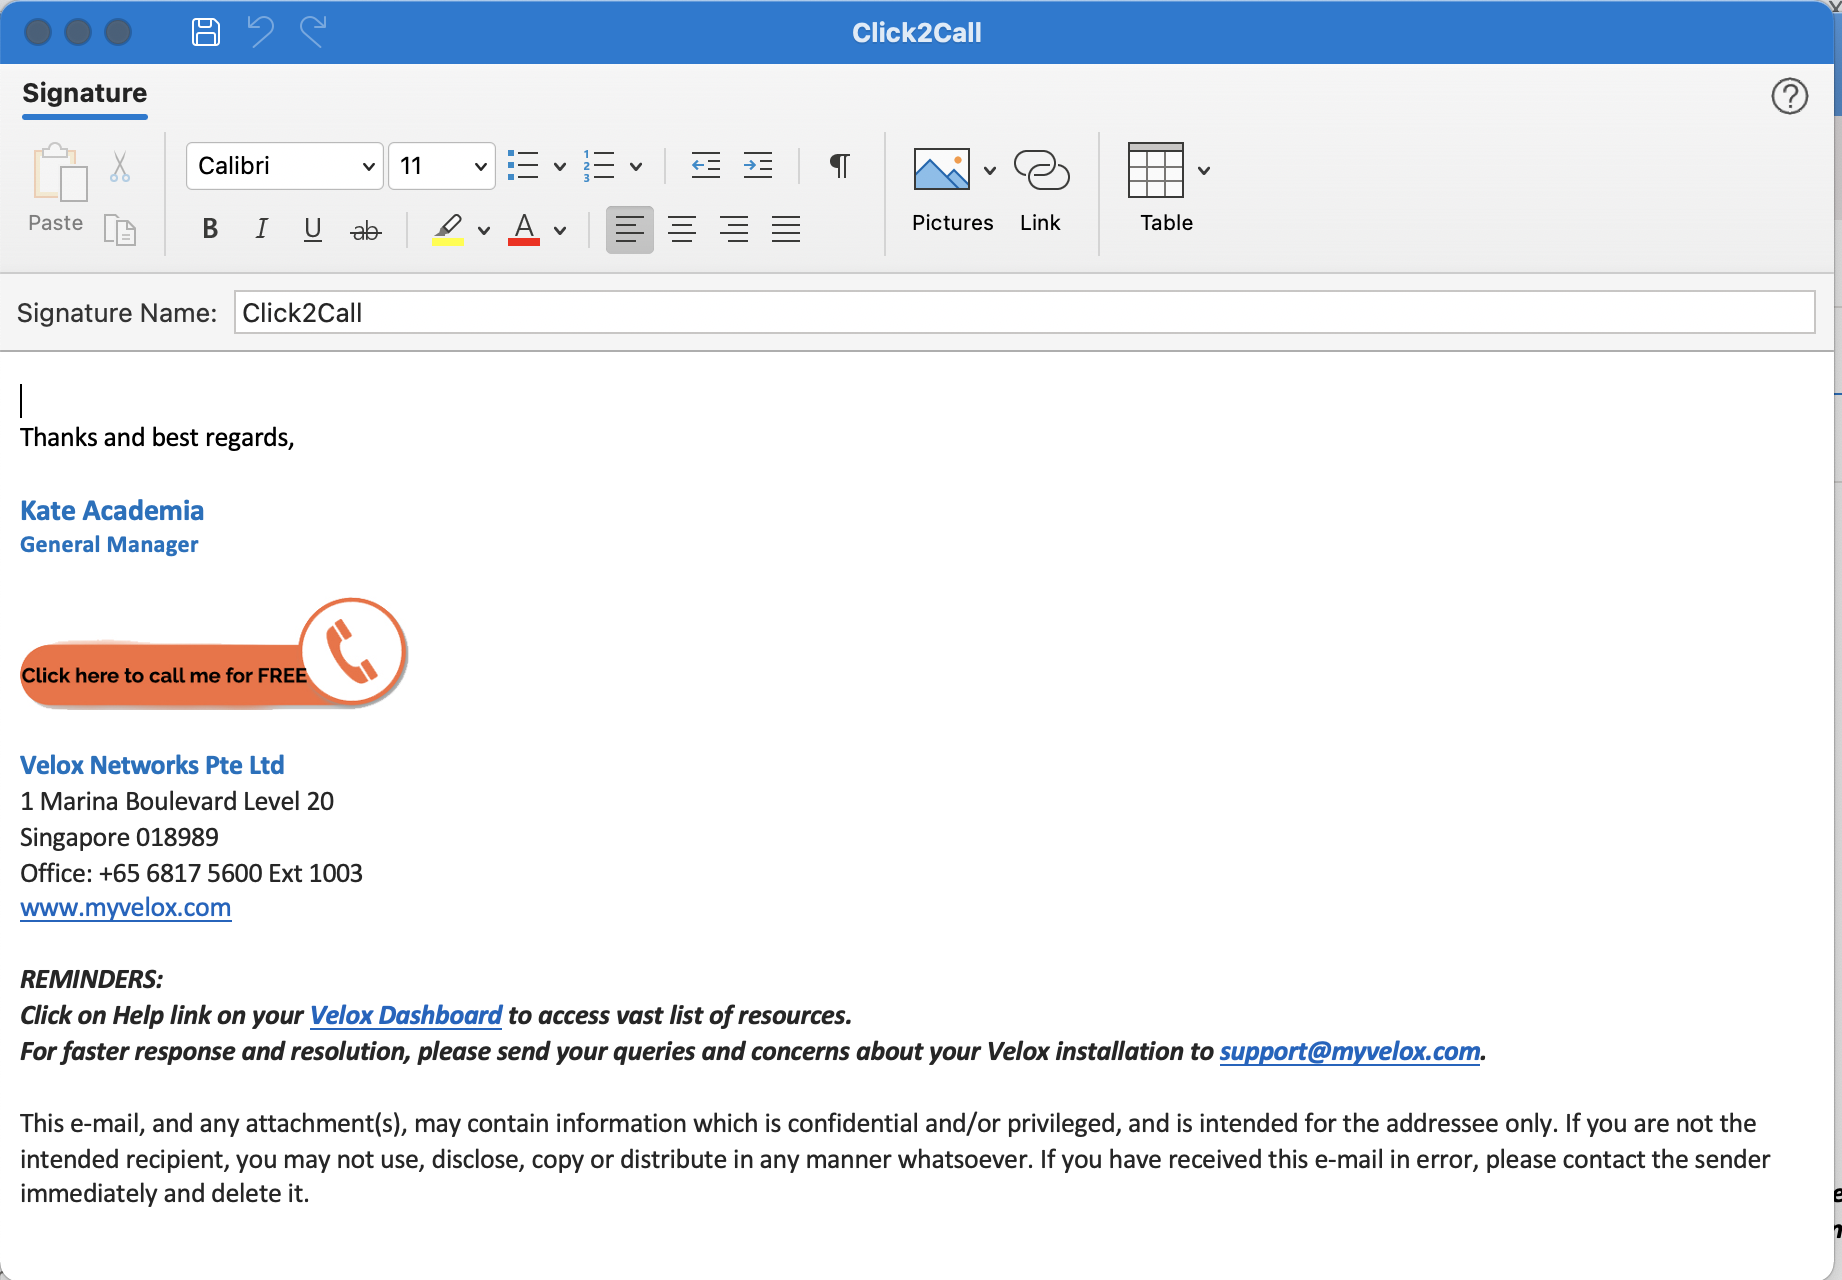
Task: Expand the bullet list style dropdown
Action: pyautogui.click(x=560, y=167)
